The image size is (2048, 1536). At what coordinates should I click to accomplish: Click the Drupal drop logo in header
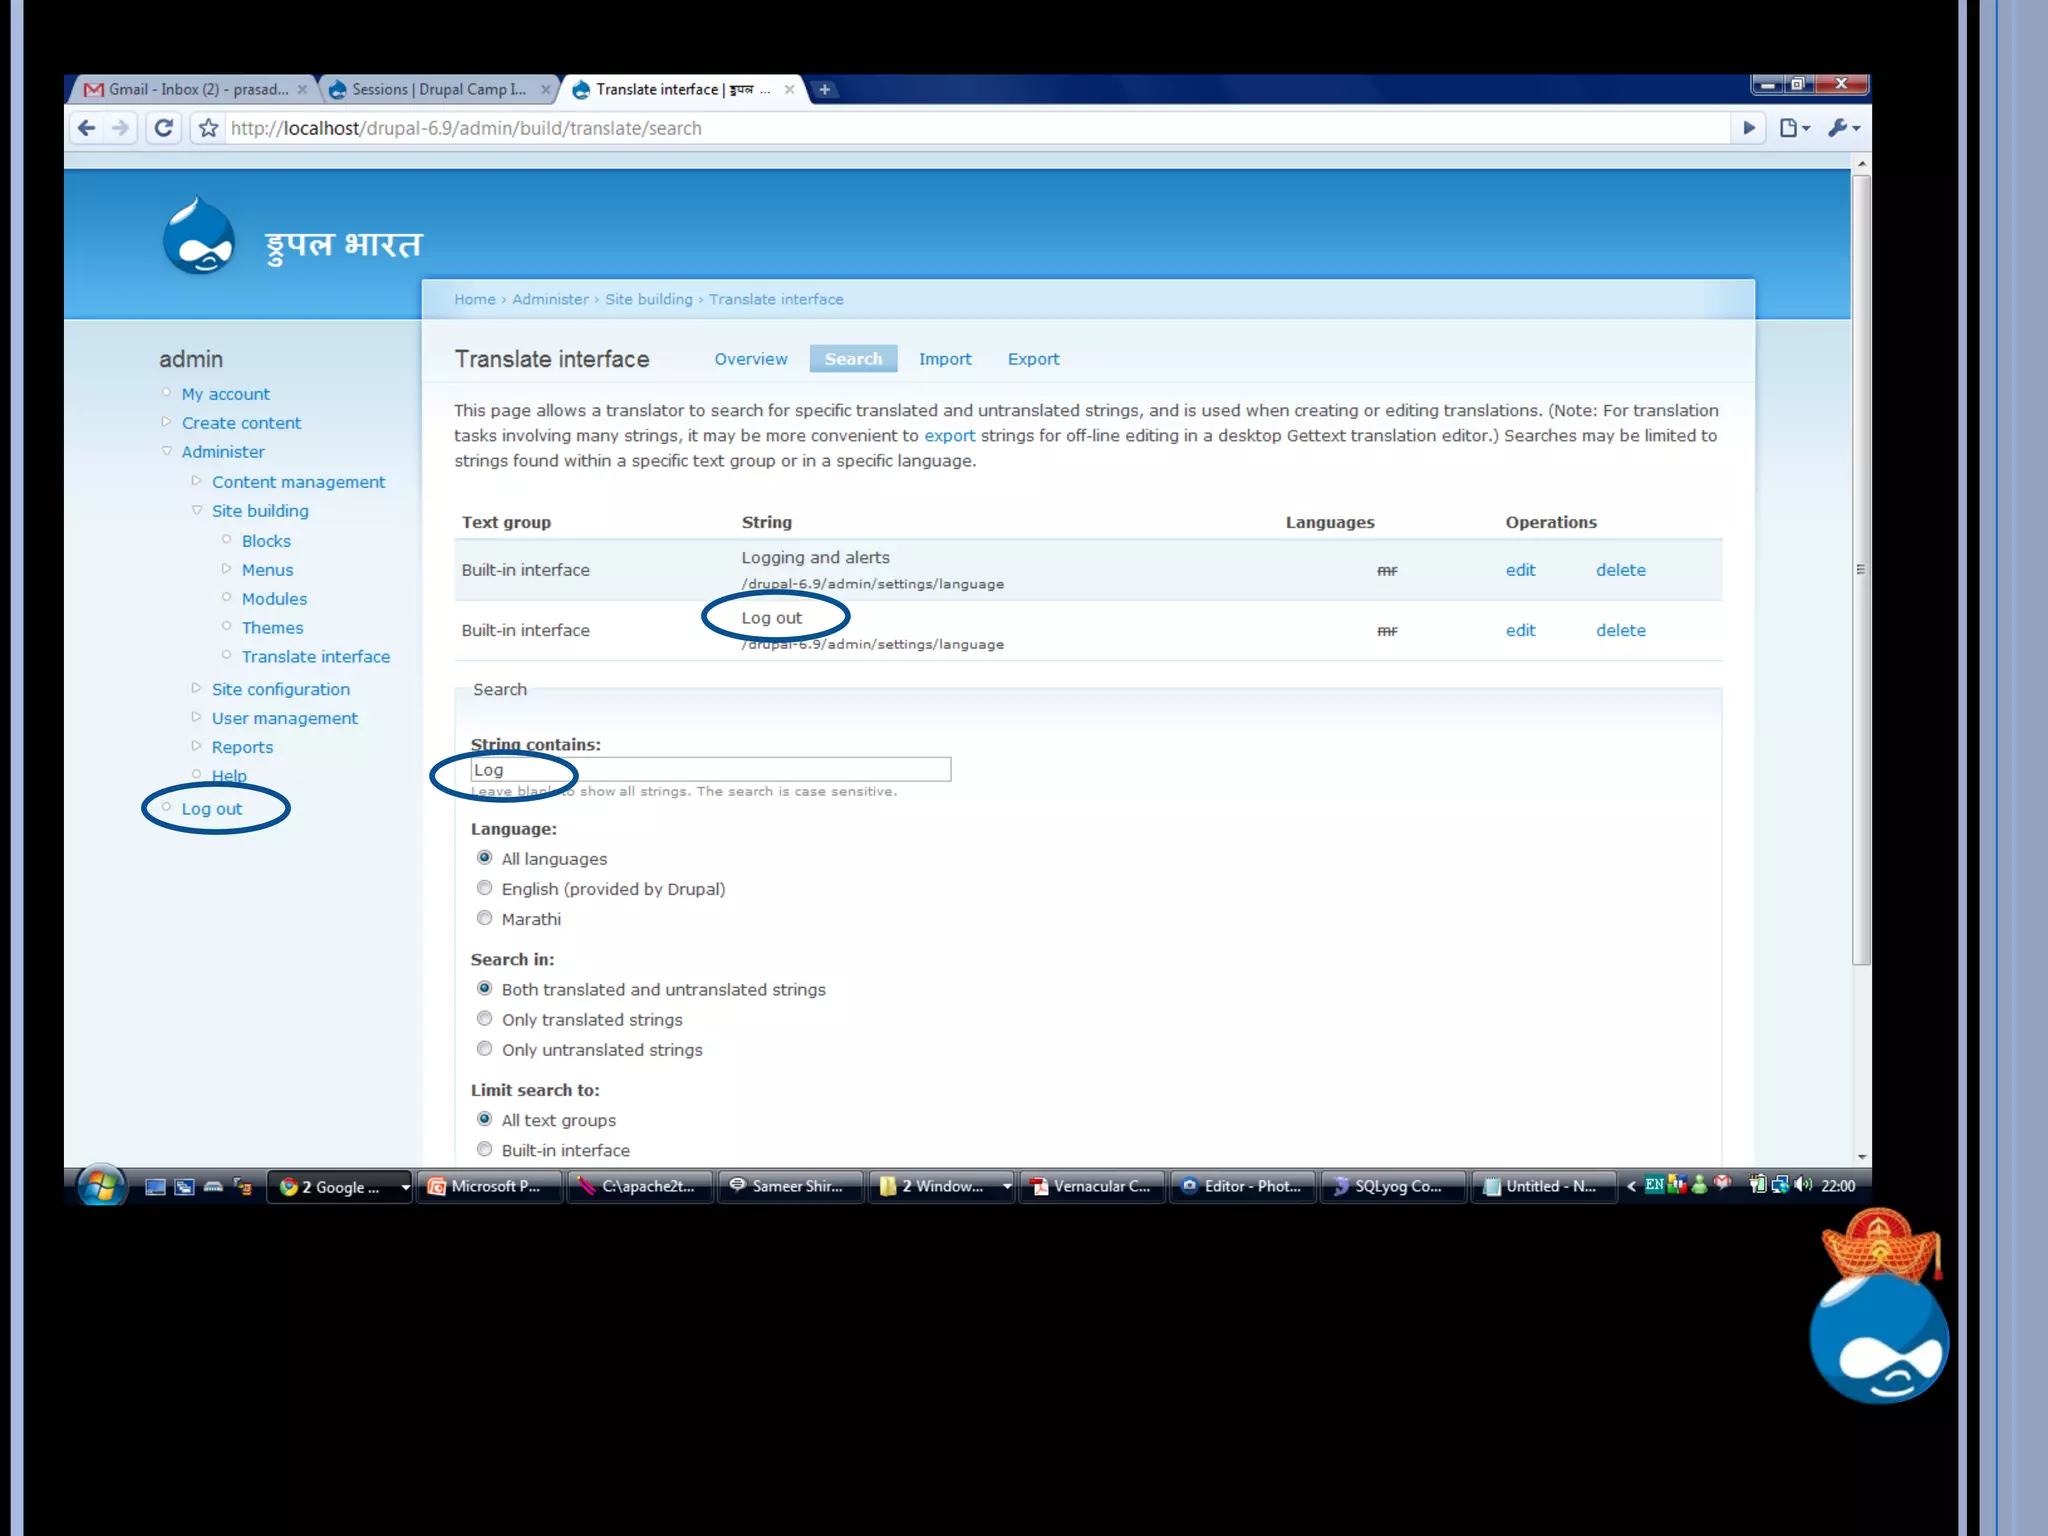(x=199, y=239)
